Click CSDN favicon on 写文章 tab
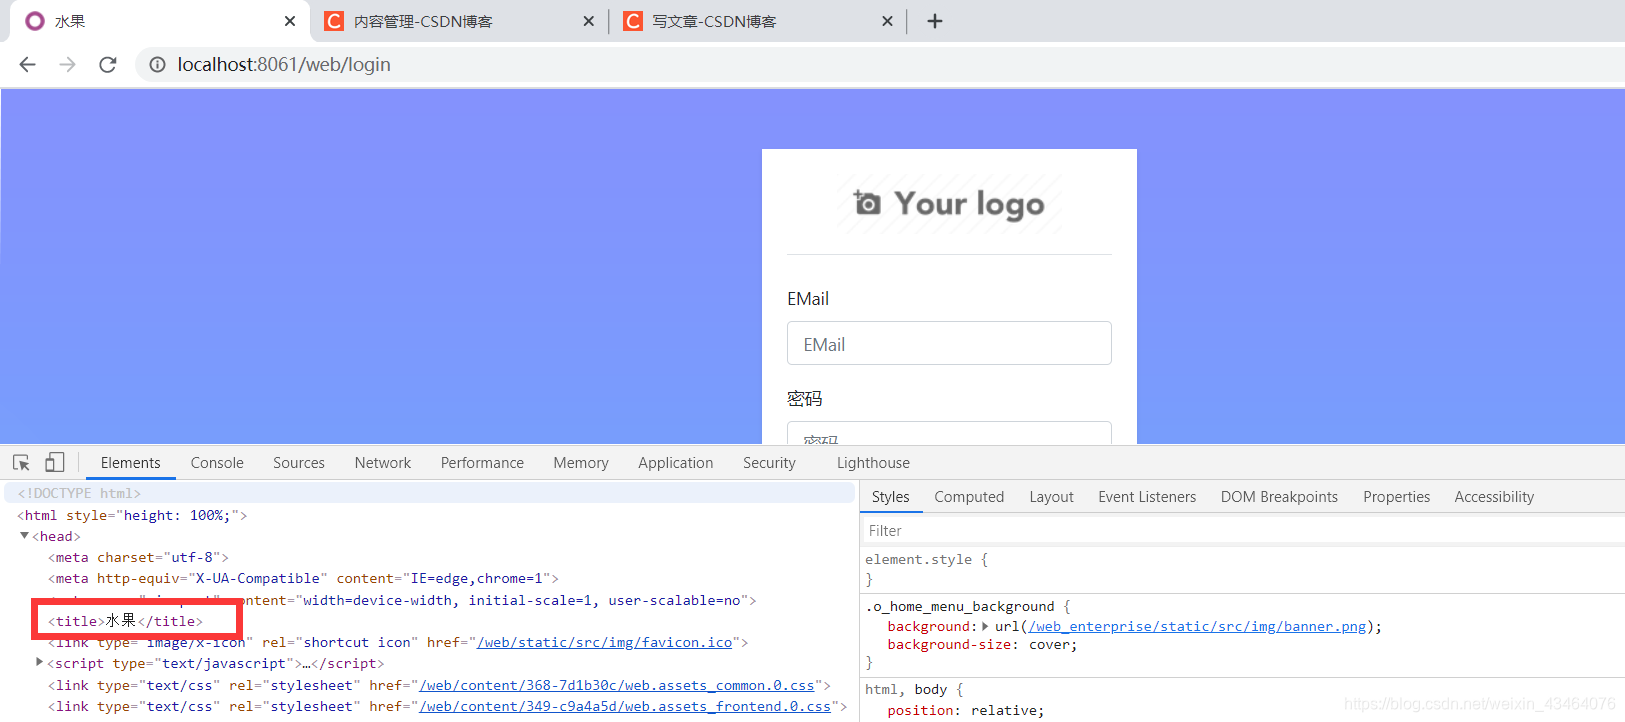The height and width of the screenshot is (722, 1625). pyautogui.click(x=632, y=21)
